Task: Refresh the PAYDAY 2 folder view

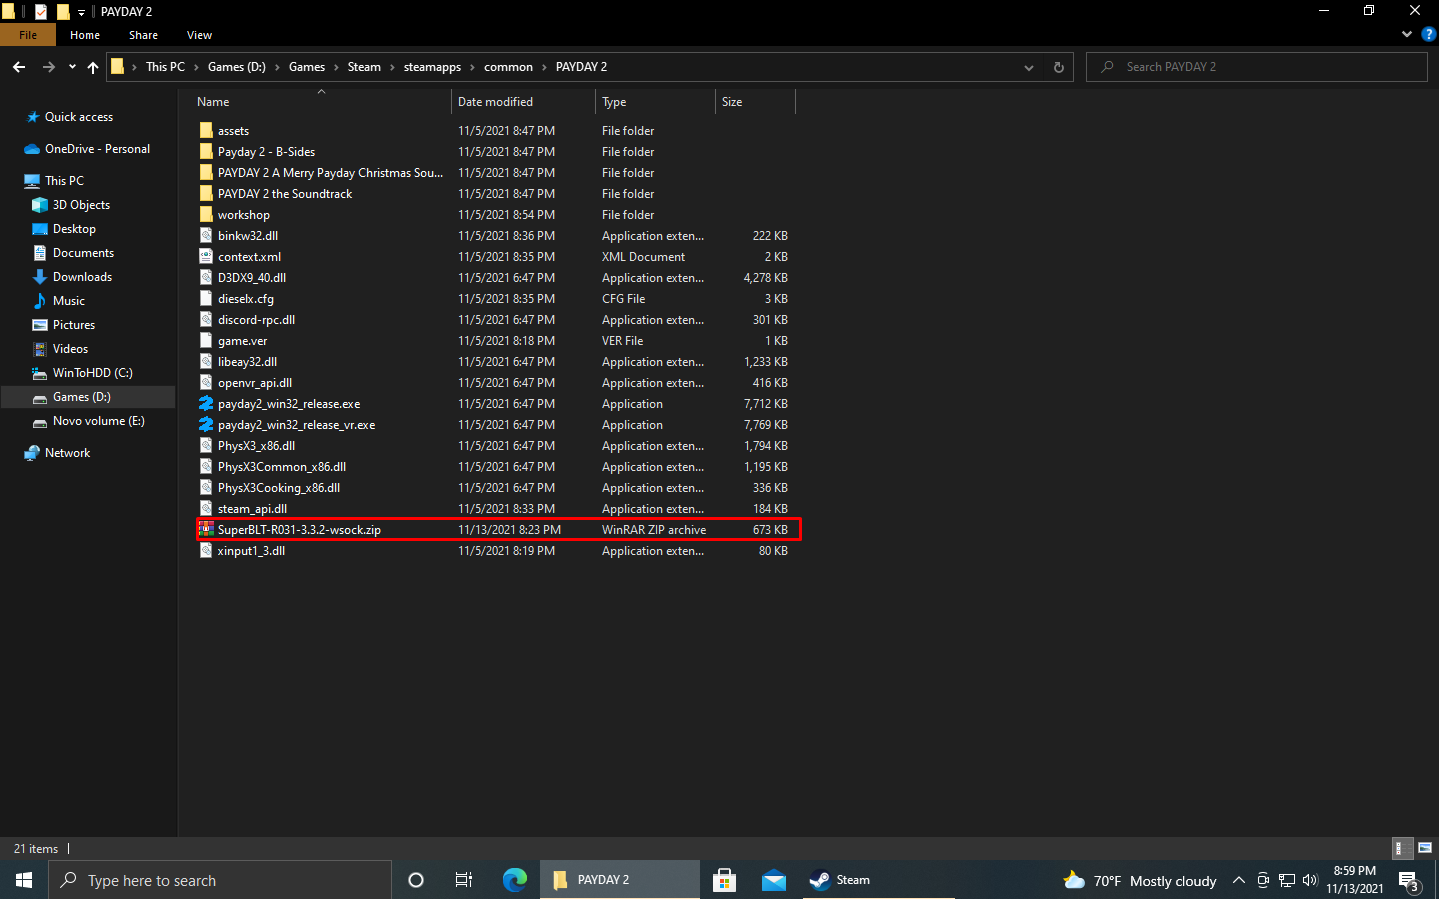Action: [x=1059, y=67]
